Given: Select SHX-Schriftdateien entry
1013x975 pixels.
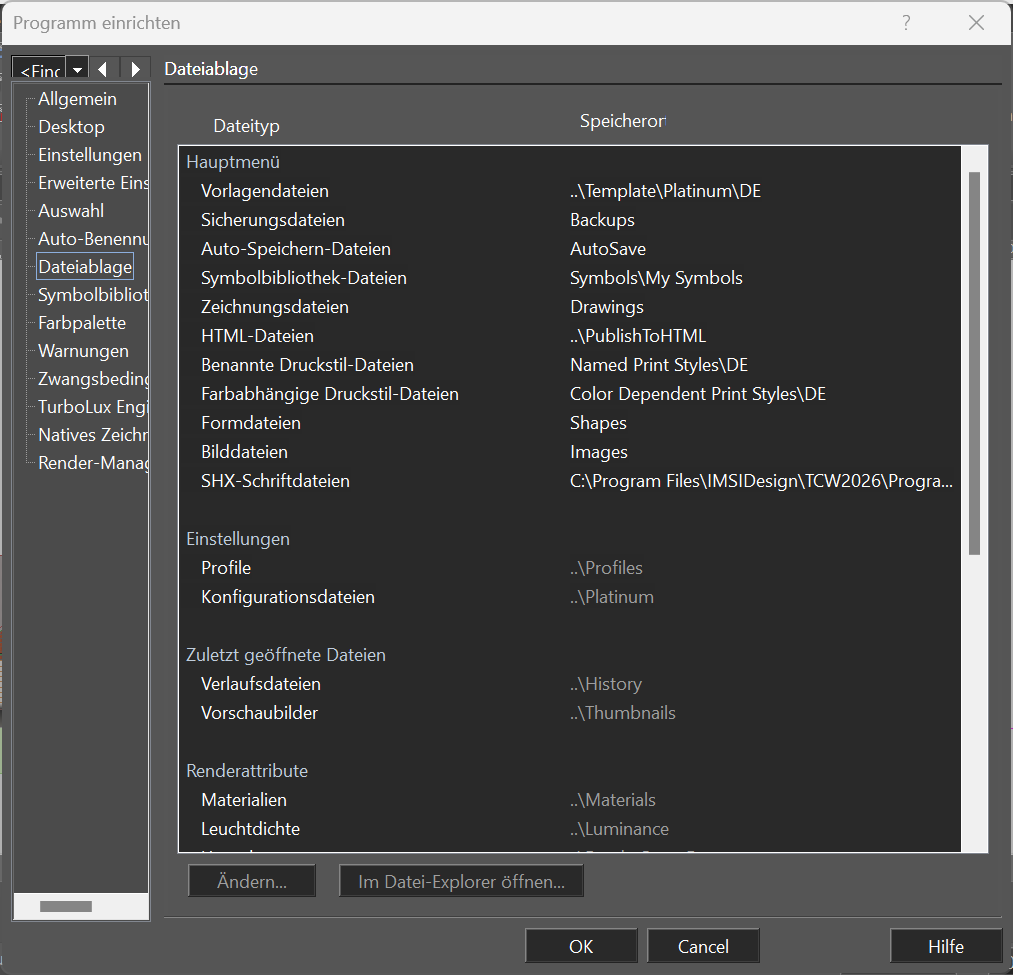Looking at the screenshot, I should pyautogui.click(x=570, y=481).
